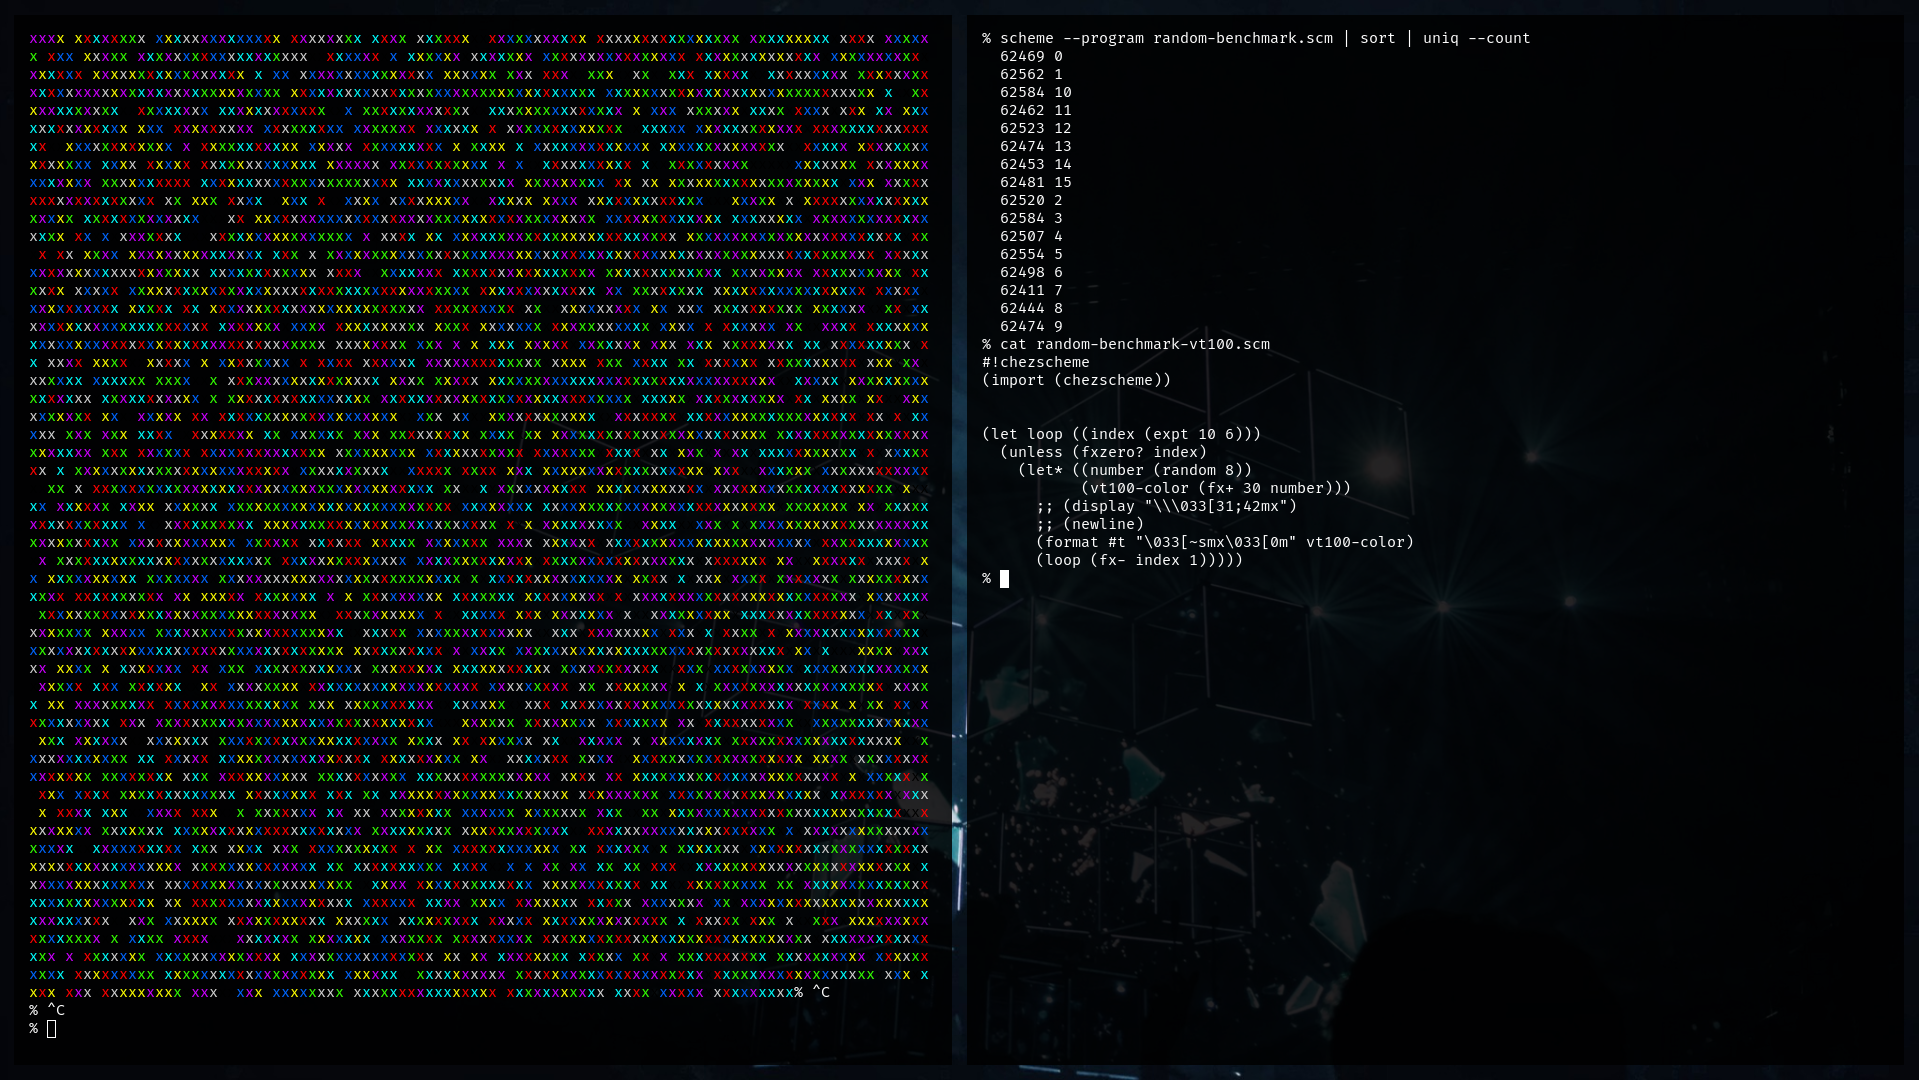
Task: Select the output row '62481 15'
Action: tap(1036, 182)
